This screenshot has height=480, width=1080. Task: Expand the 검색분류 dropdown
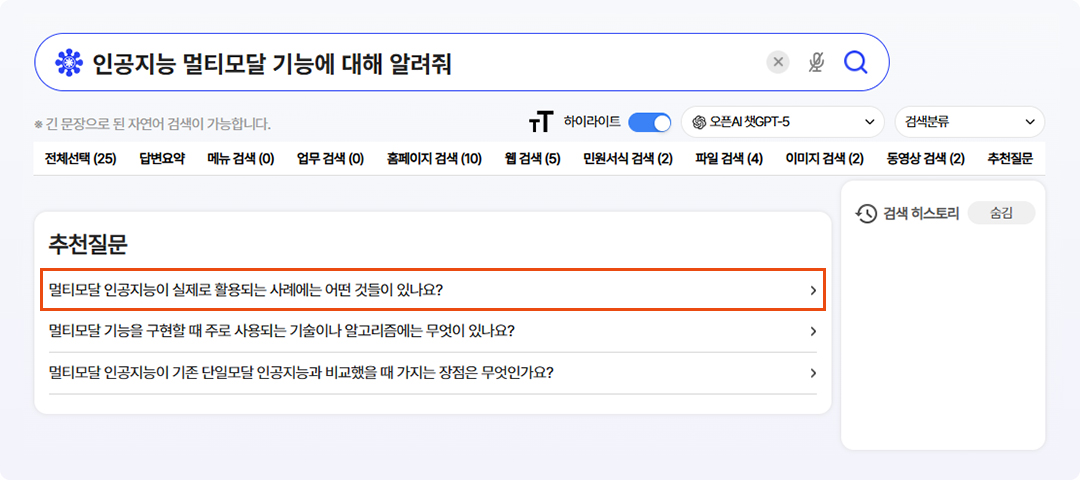coord(969,122)
